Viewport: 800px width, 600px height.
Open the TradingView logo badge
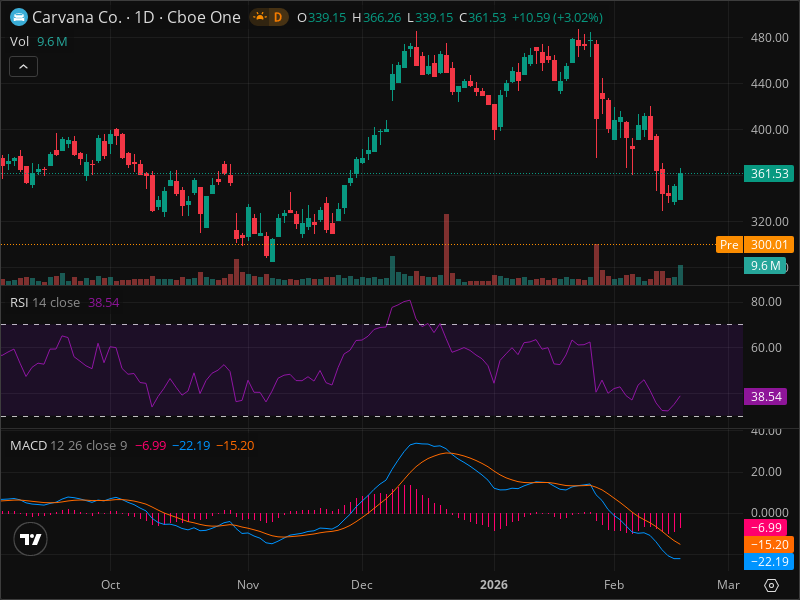pos(30,539)
